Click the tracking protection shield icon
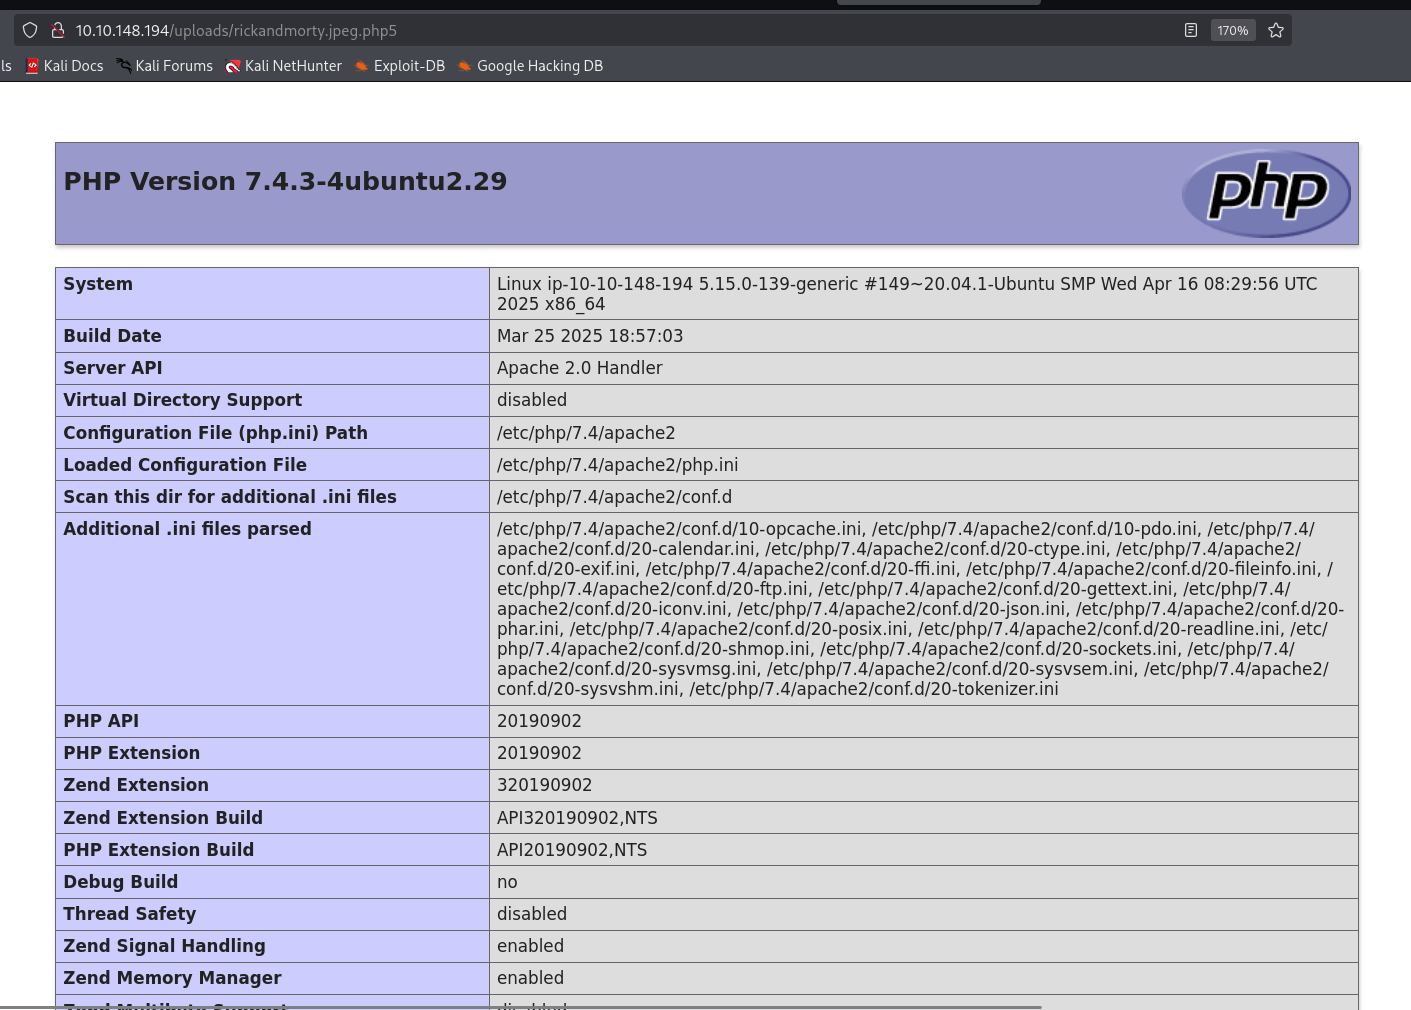The height and width of the screenshot is (1010, 1411). point(30,30)
